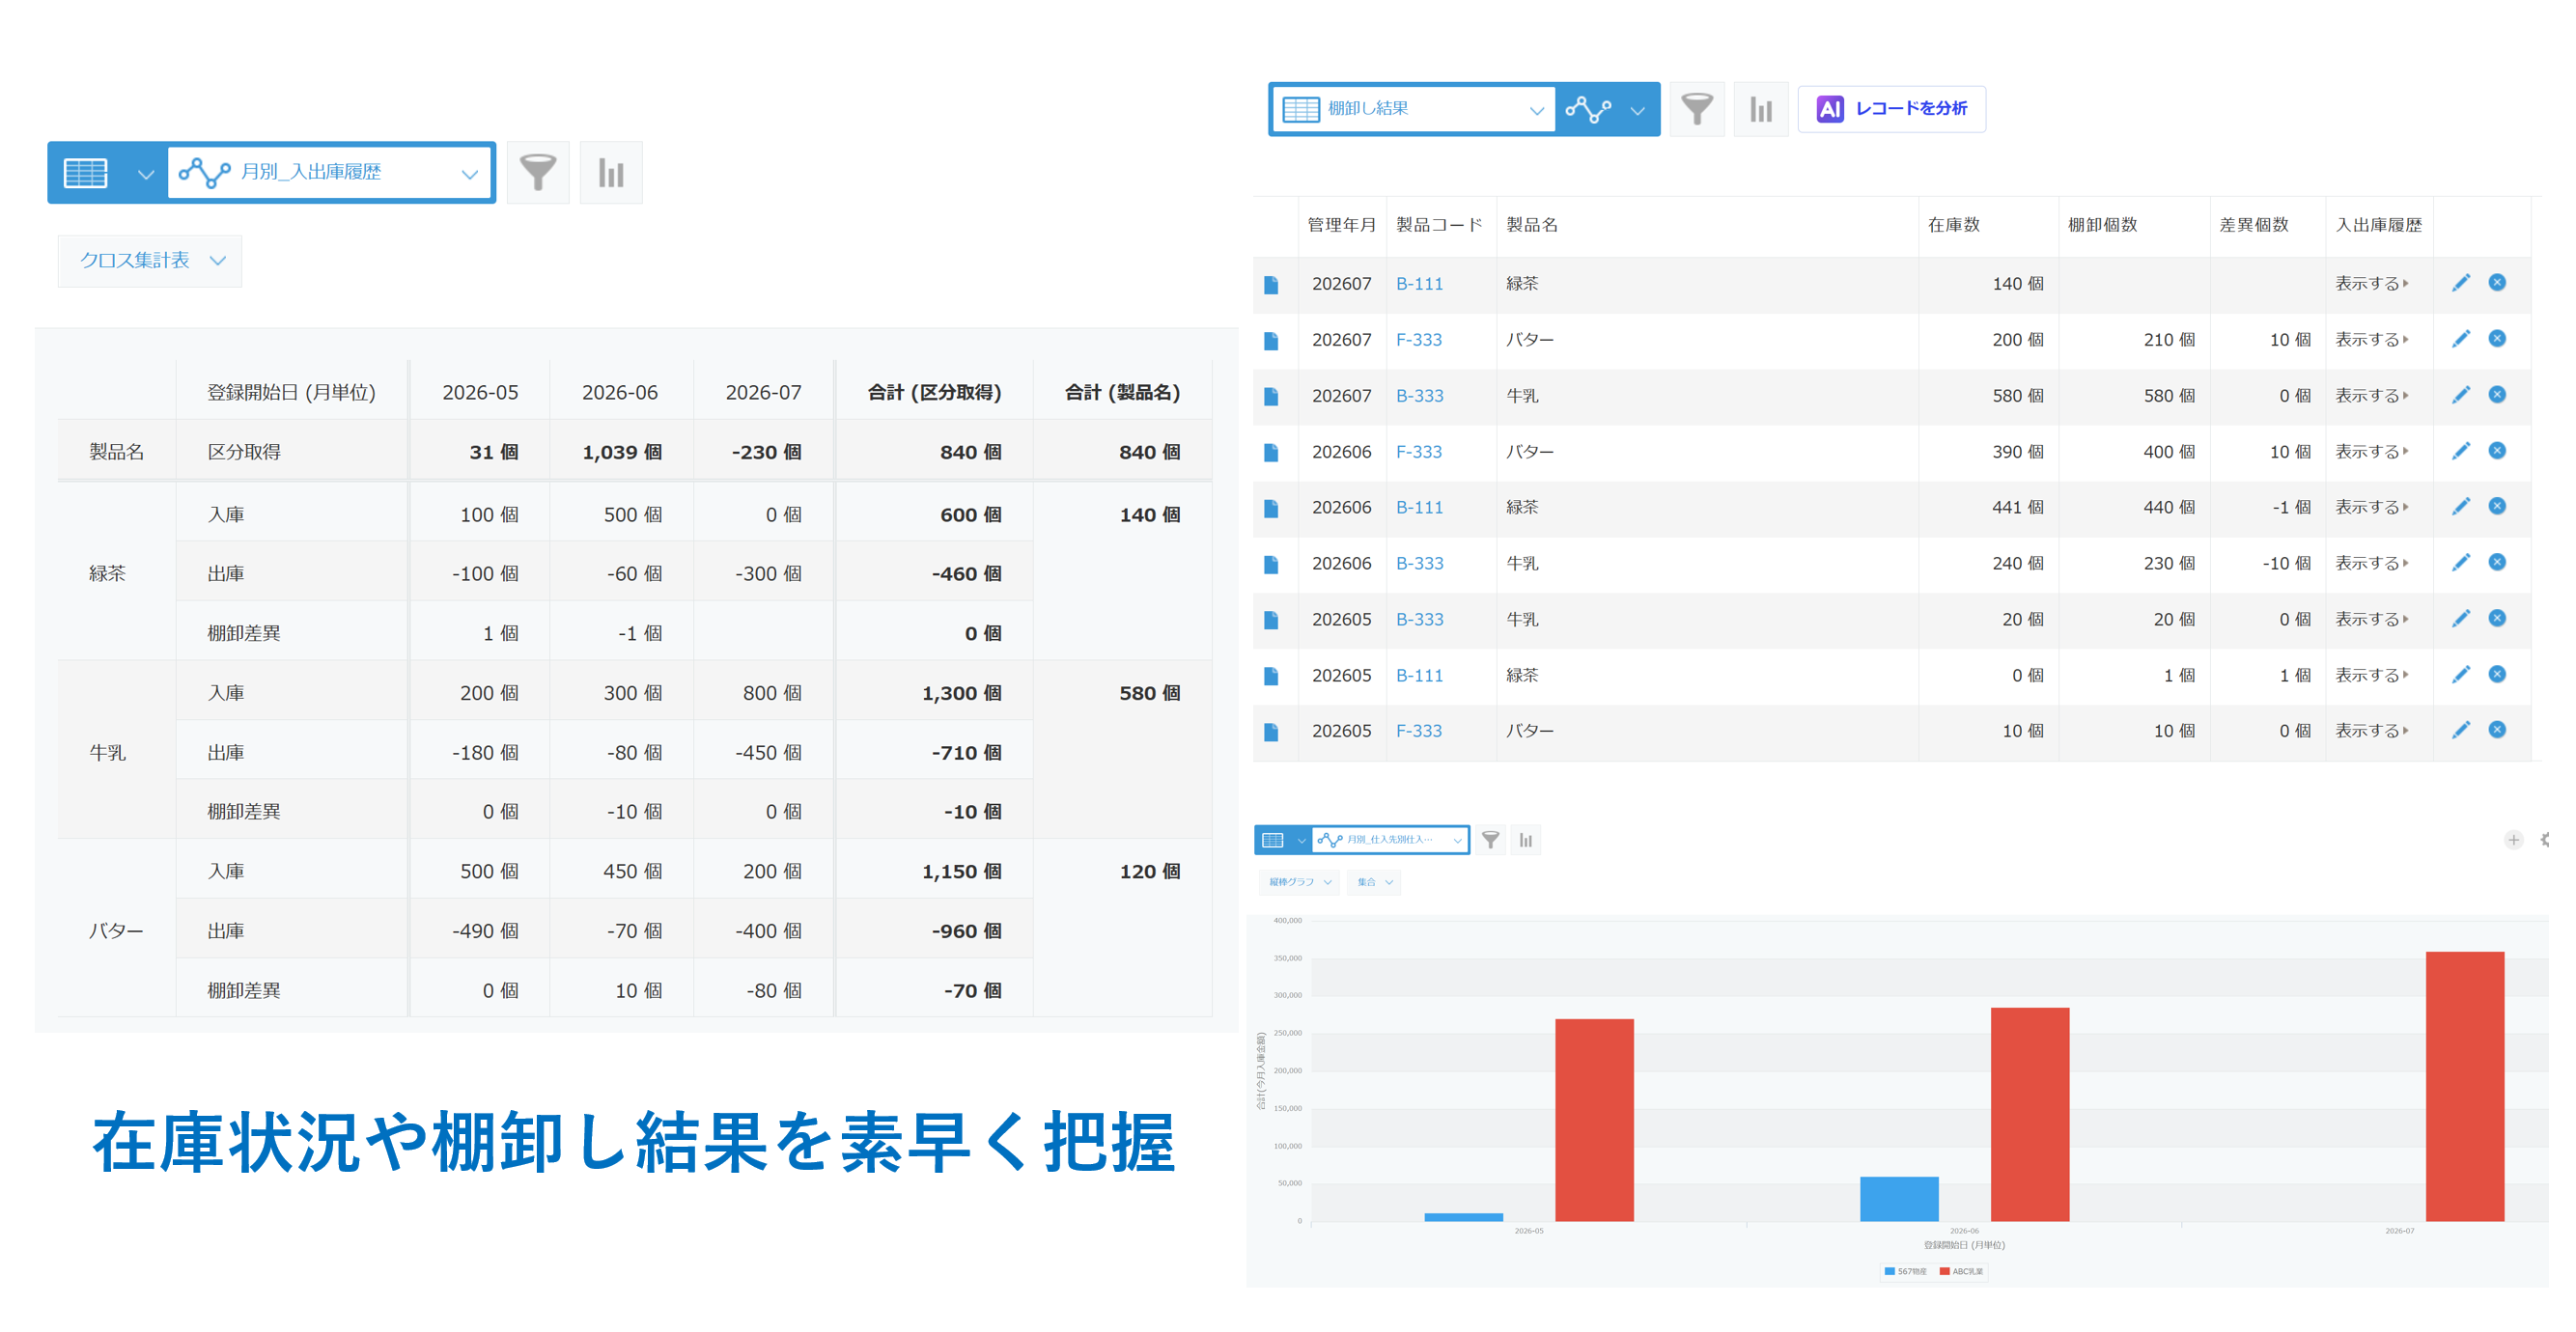
Task: Open the クロス集計表 chart type dropdown
Action: point(150,261)
